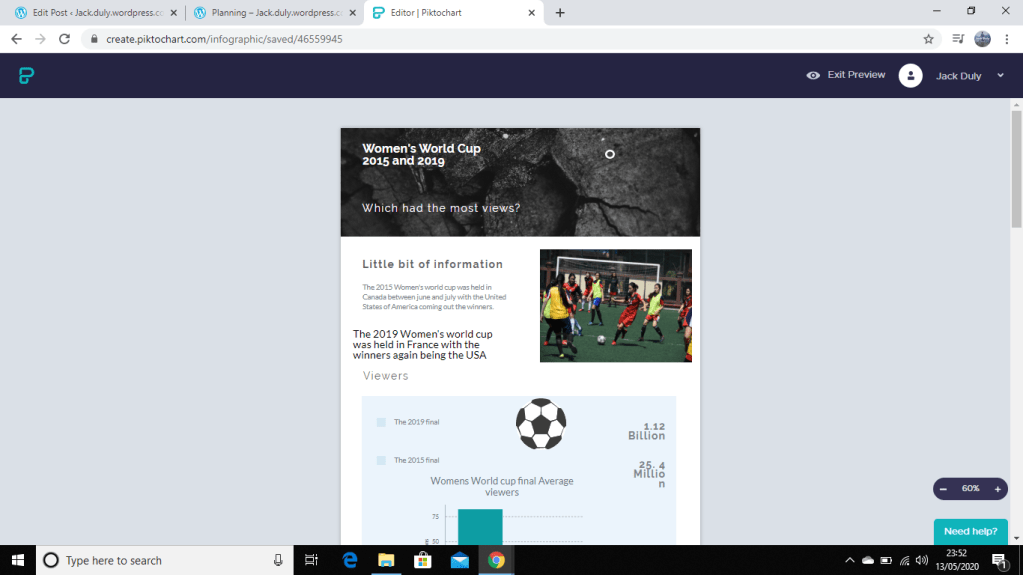Toggle the 2019 final legend square

tap(381, 422)
